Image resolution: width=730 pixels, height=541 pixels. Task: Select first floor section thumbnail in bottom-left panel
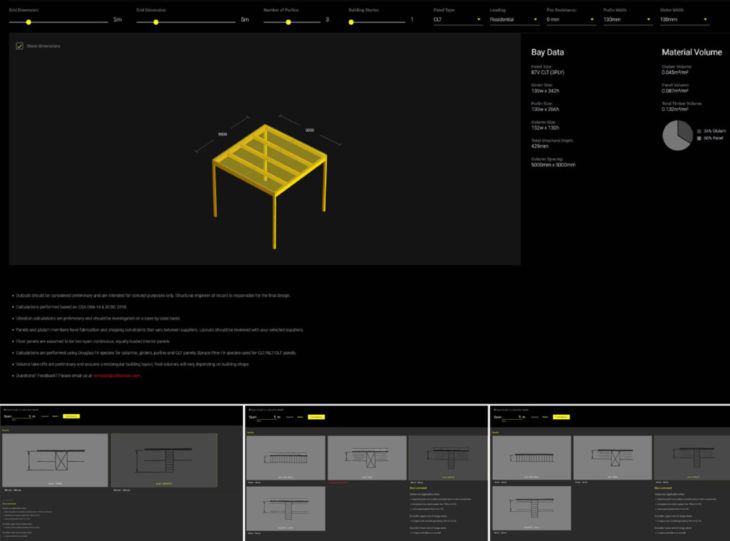coord(55,459)
